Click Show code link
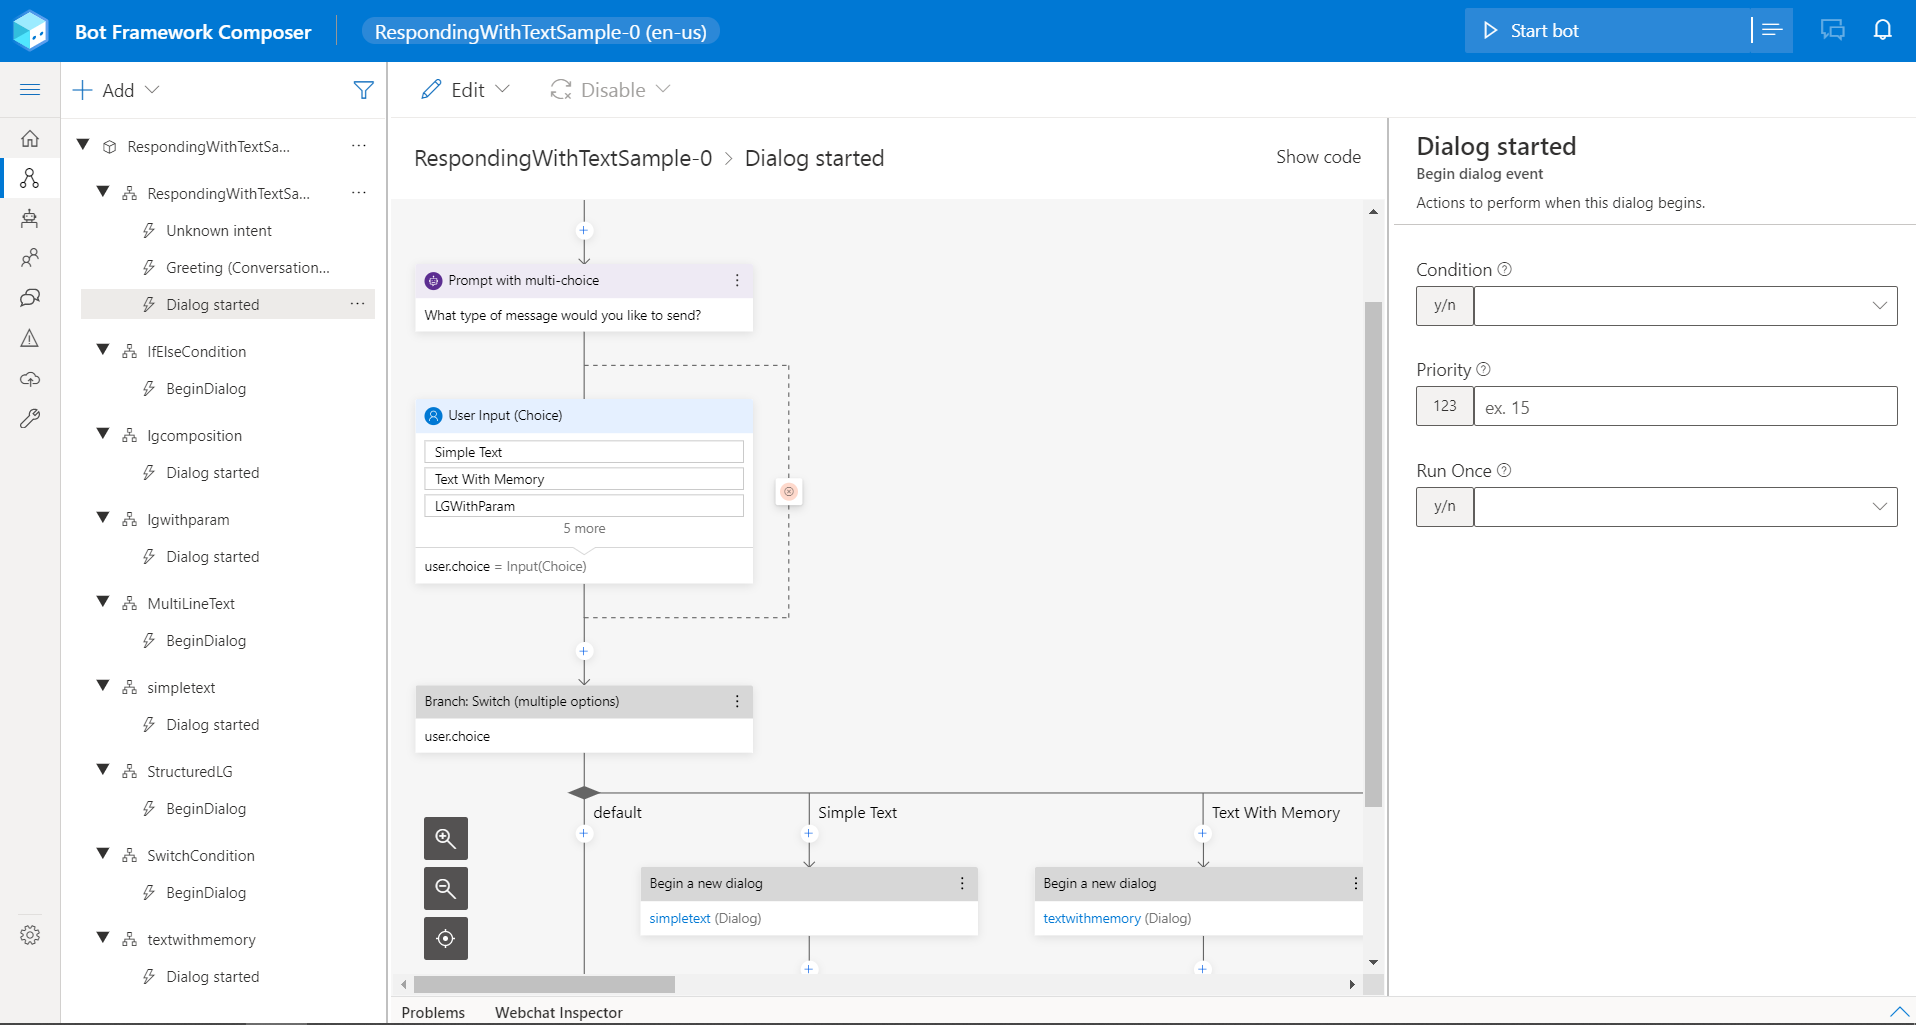This screenshot has width=1916, height=1025. (1318, 157)
